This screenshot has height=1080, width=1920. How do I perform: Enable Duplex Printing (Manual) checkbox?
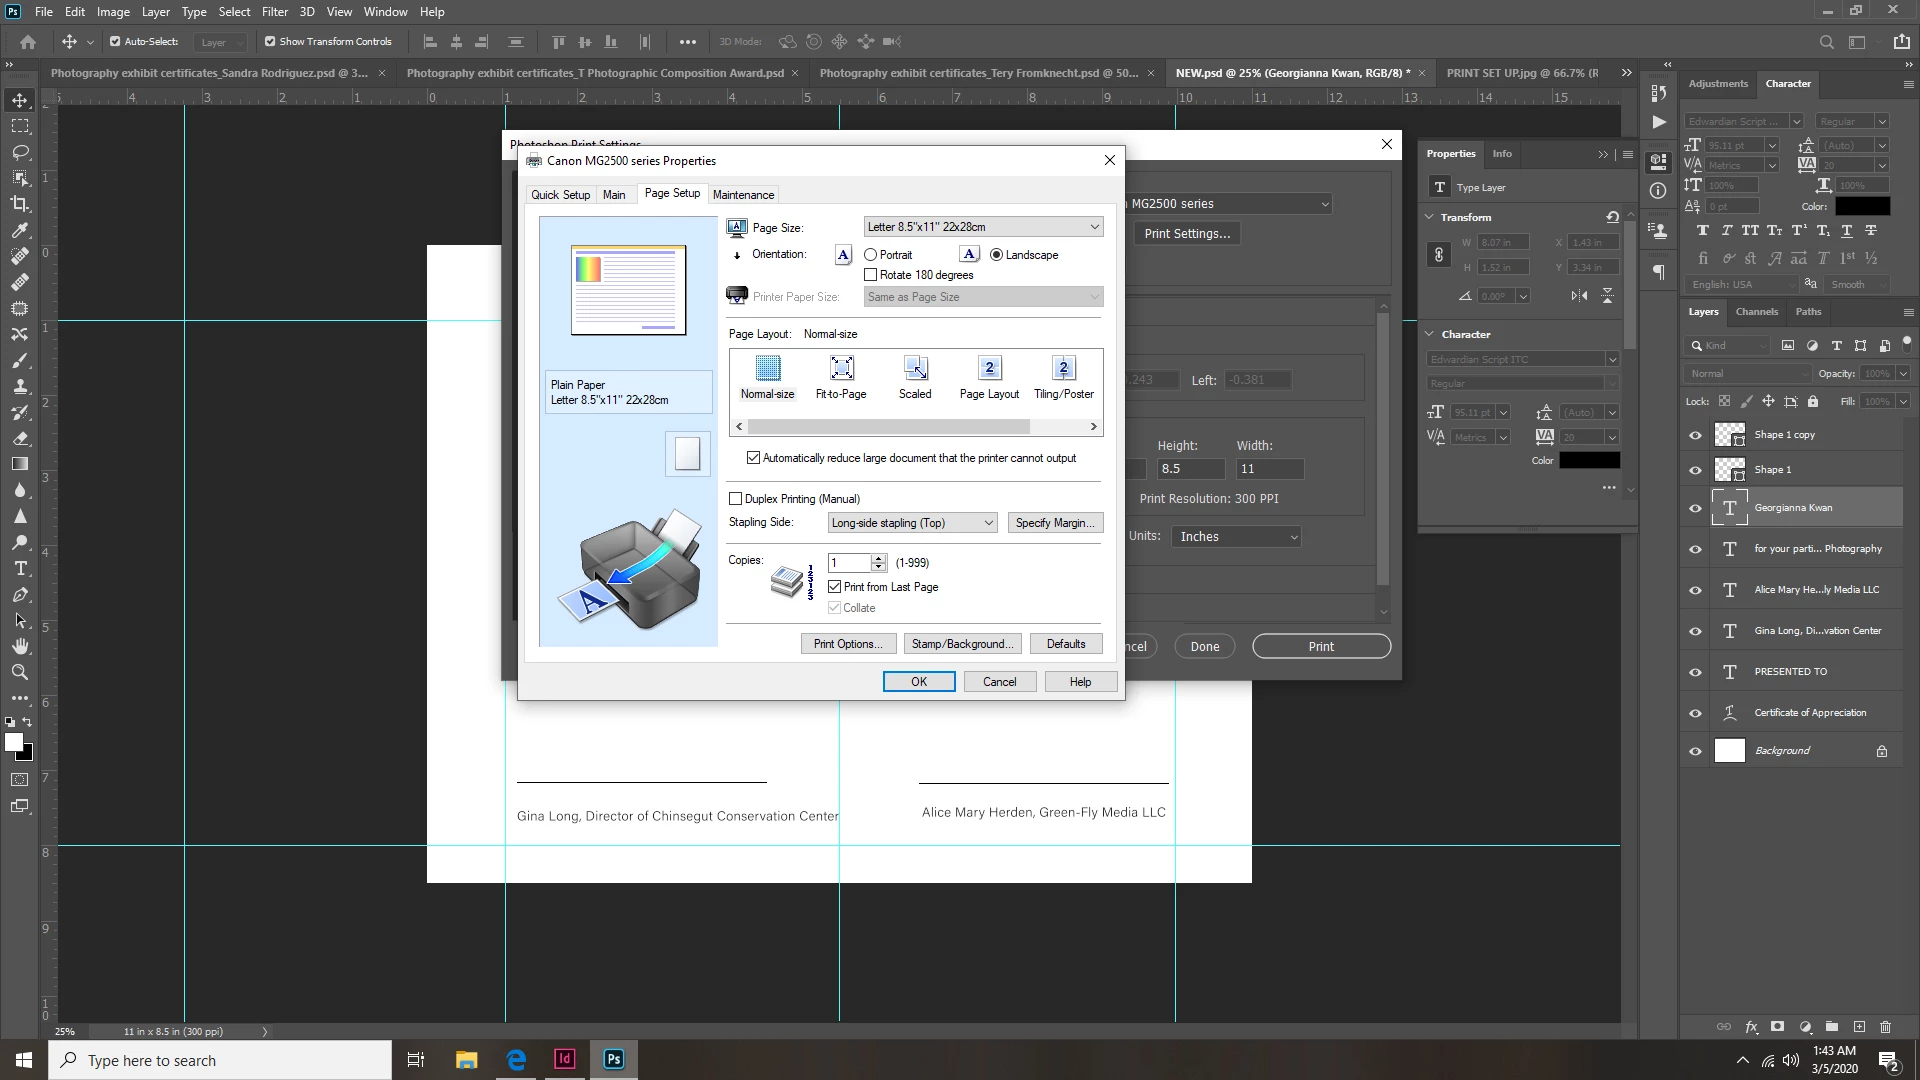click(x=736, y=499)
